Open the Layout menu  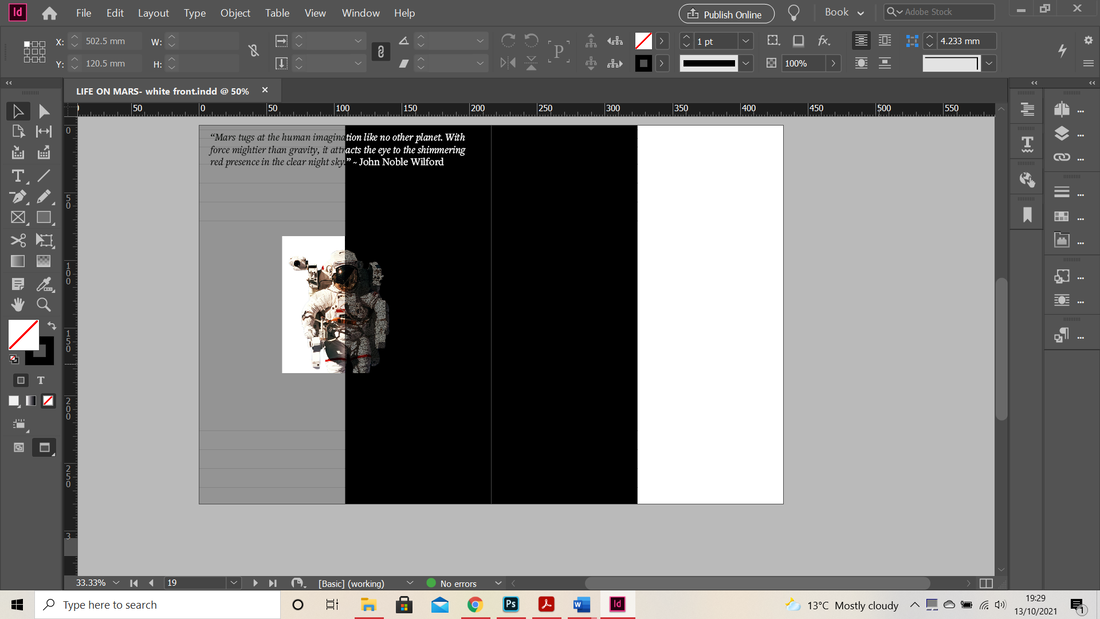[x=153, y=13]
